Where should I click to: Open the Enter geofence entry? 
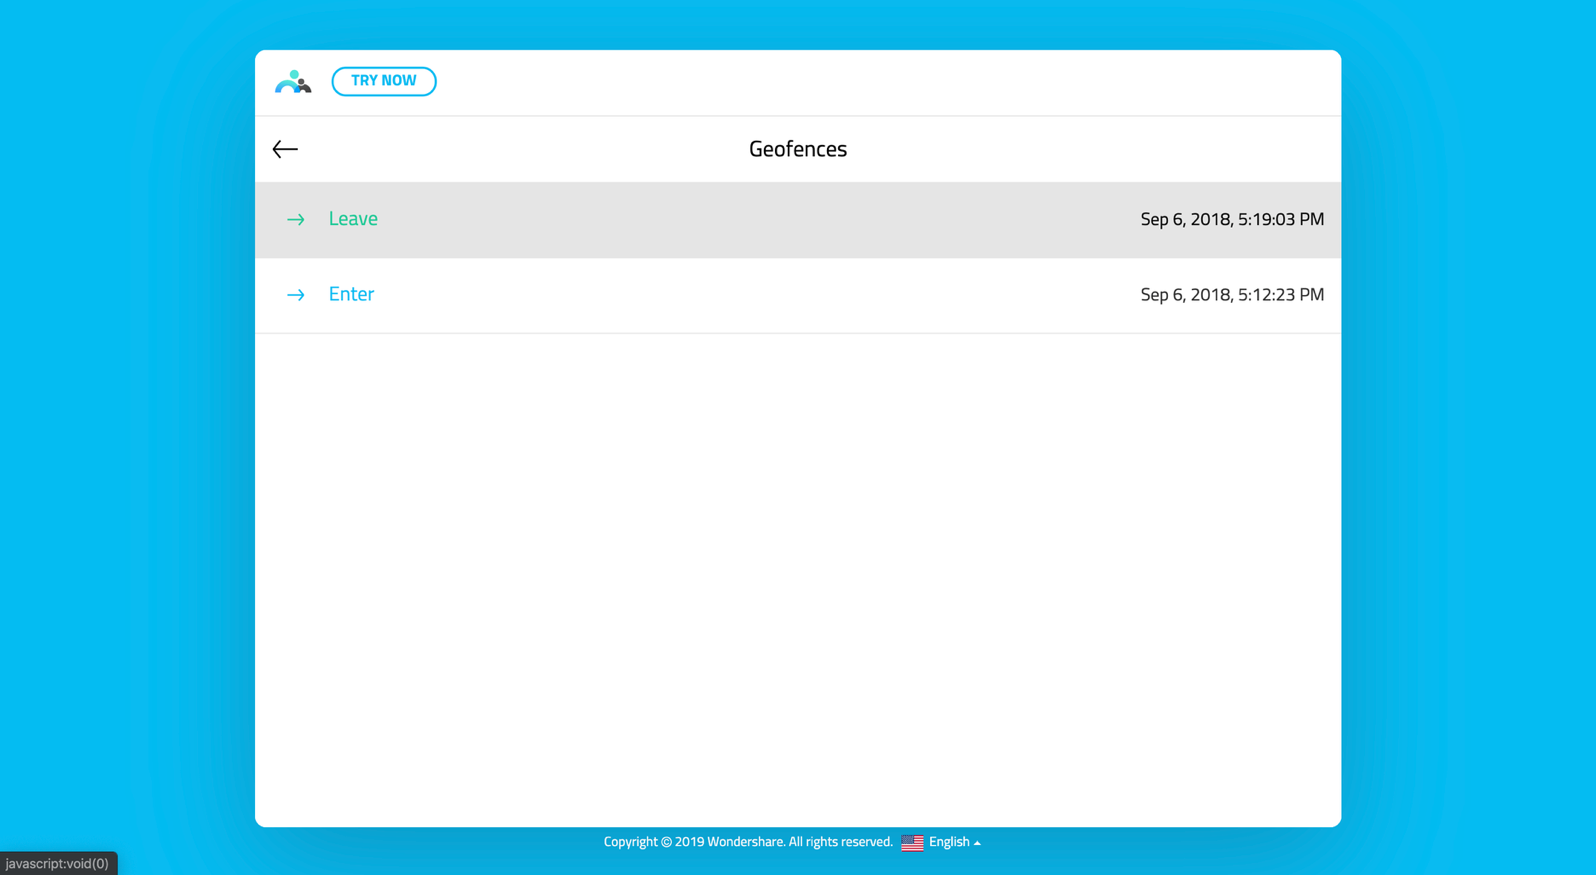point(798,295)
